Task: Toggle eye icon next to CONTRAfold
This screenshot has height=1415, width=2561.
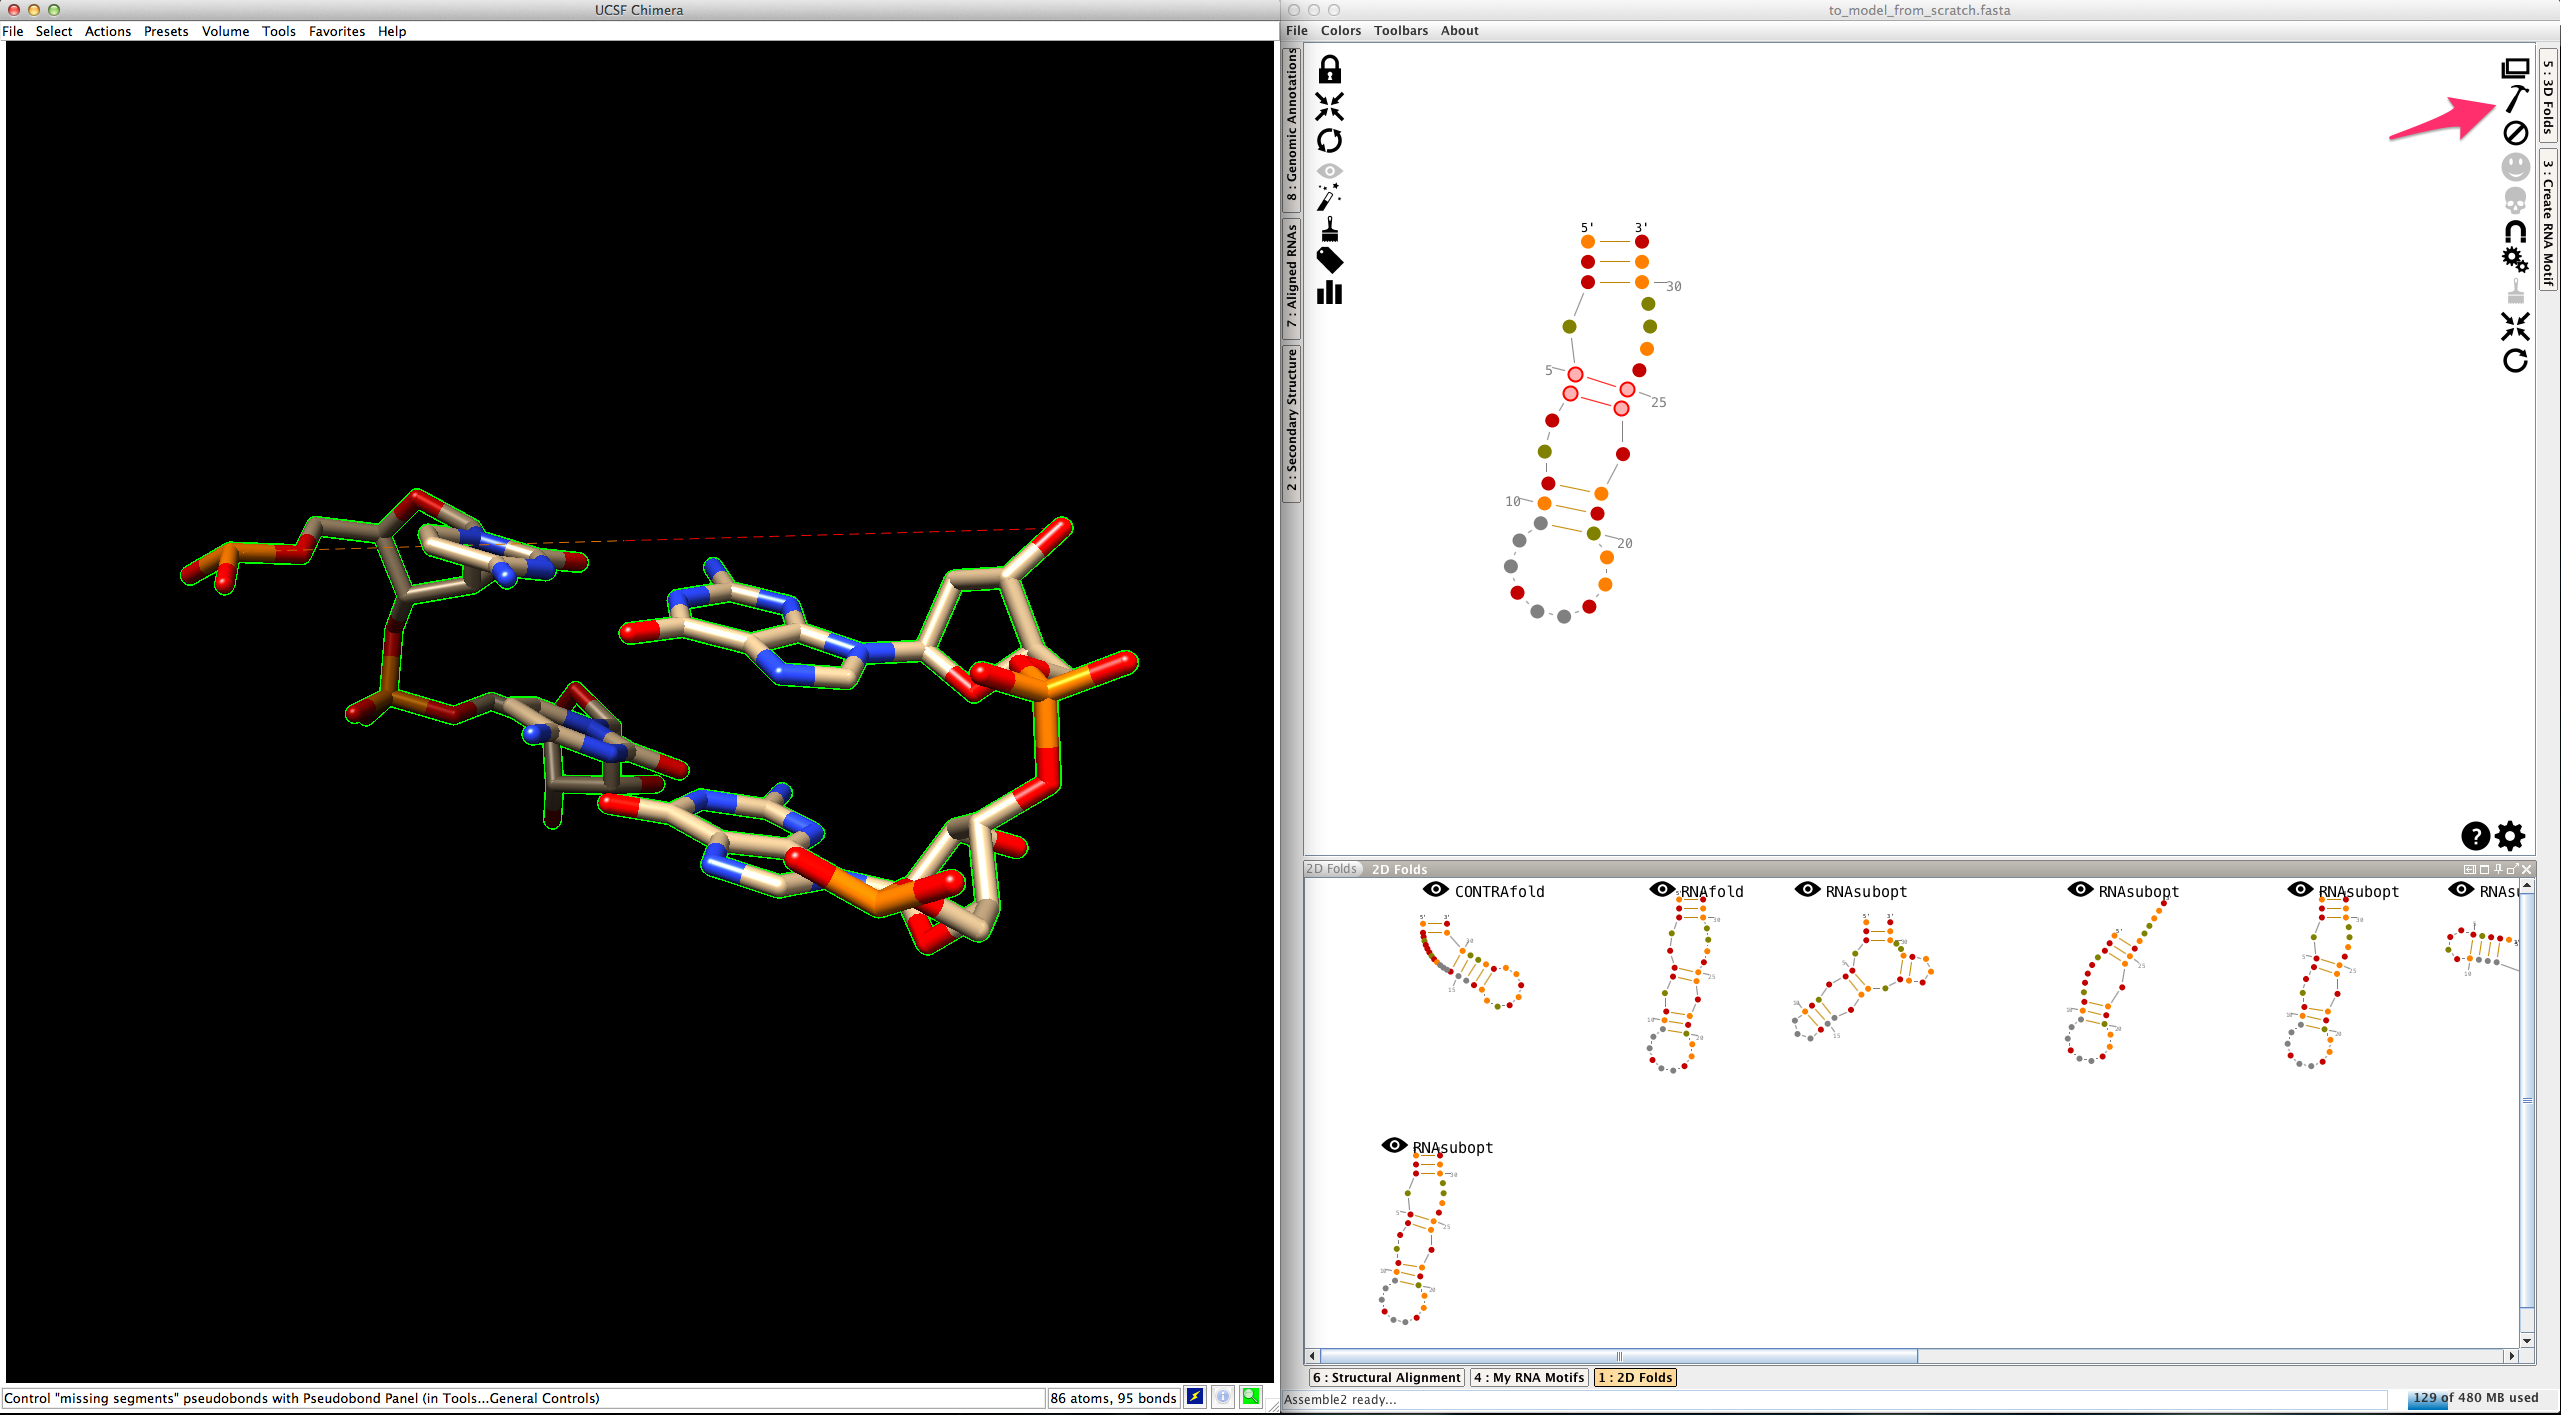Action: (1436, 890)
